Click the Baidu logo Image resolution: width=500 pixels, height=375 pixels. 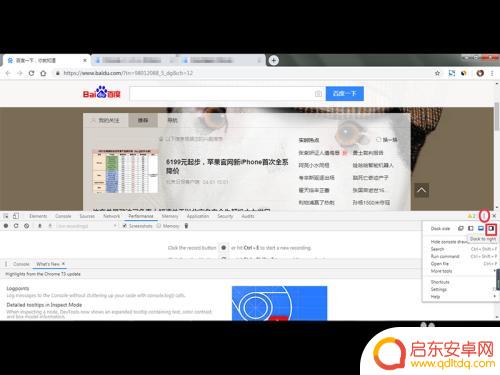101,93
